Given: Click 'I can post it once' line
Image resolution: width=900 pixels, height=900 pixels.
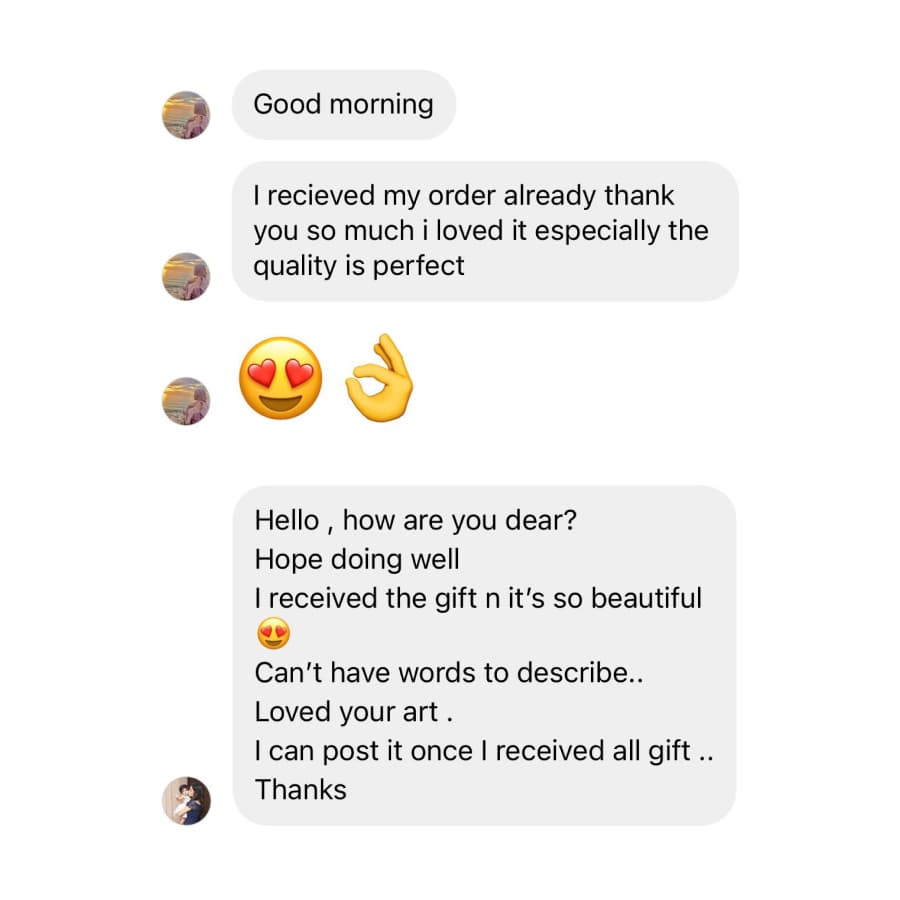Looking at the screenshot, I should [x=363, y=751].
